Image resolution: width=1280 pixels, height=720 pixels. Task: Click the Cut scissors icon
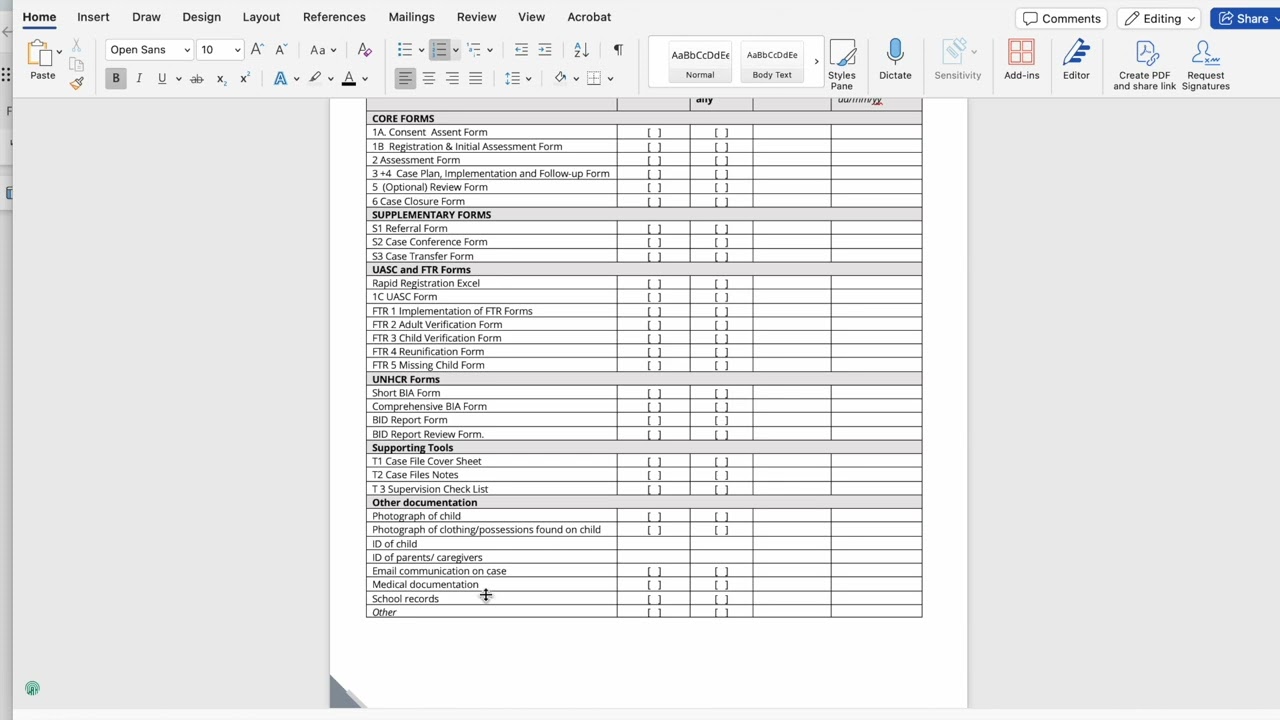(x=77, y=46)
